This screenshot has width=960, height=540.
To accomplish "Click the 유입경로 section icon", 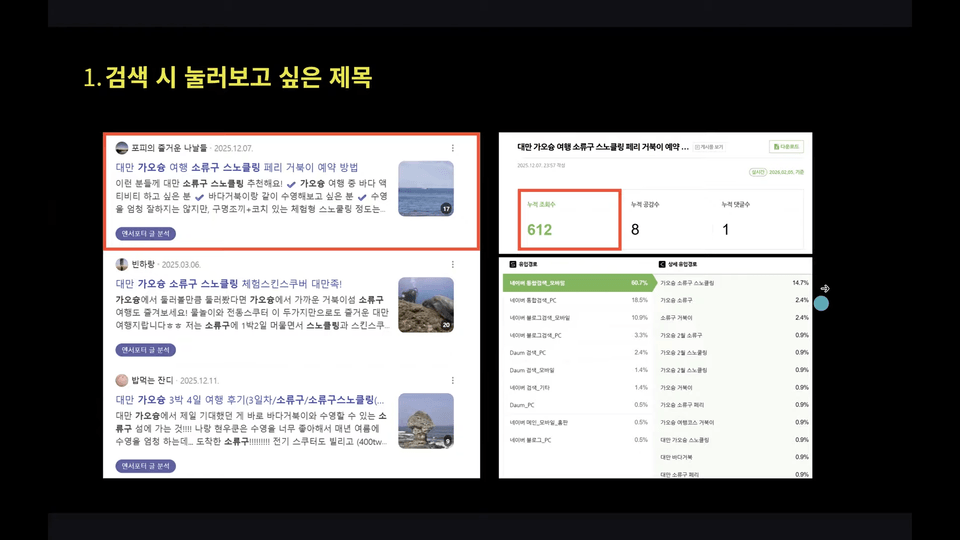I will [512, 264].
